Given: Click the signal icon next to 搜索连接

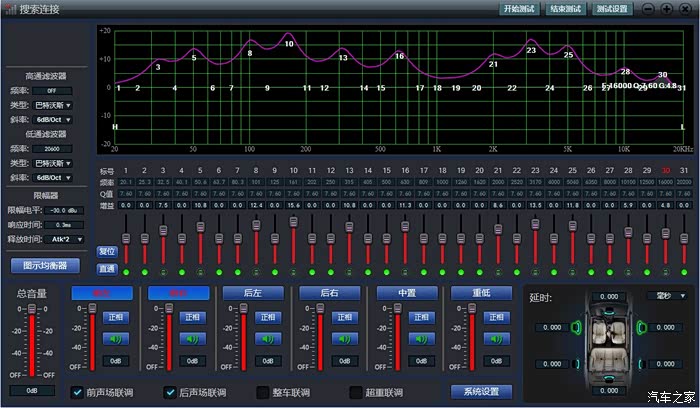Looking at the screenshot, I should pos(10,9).
